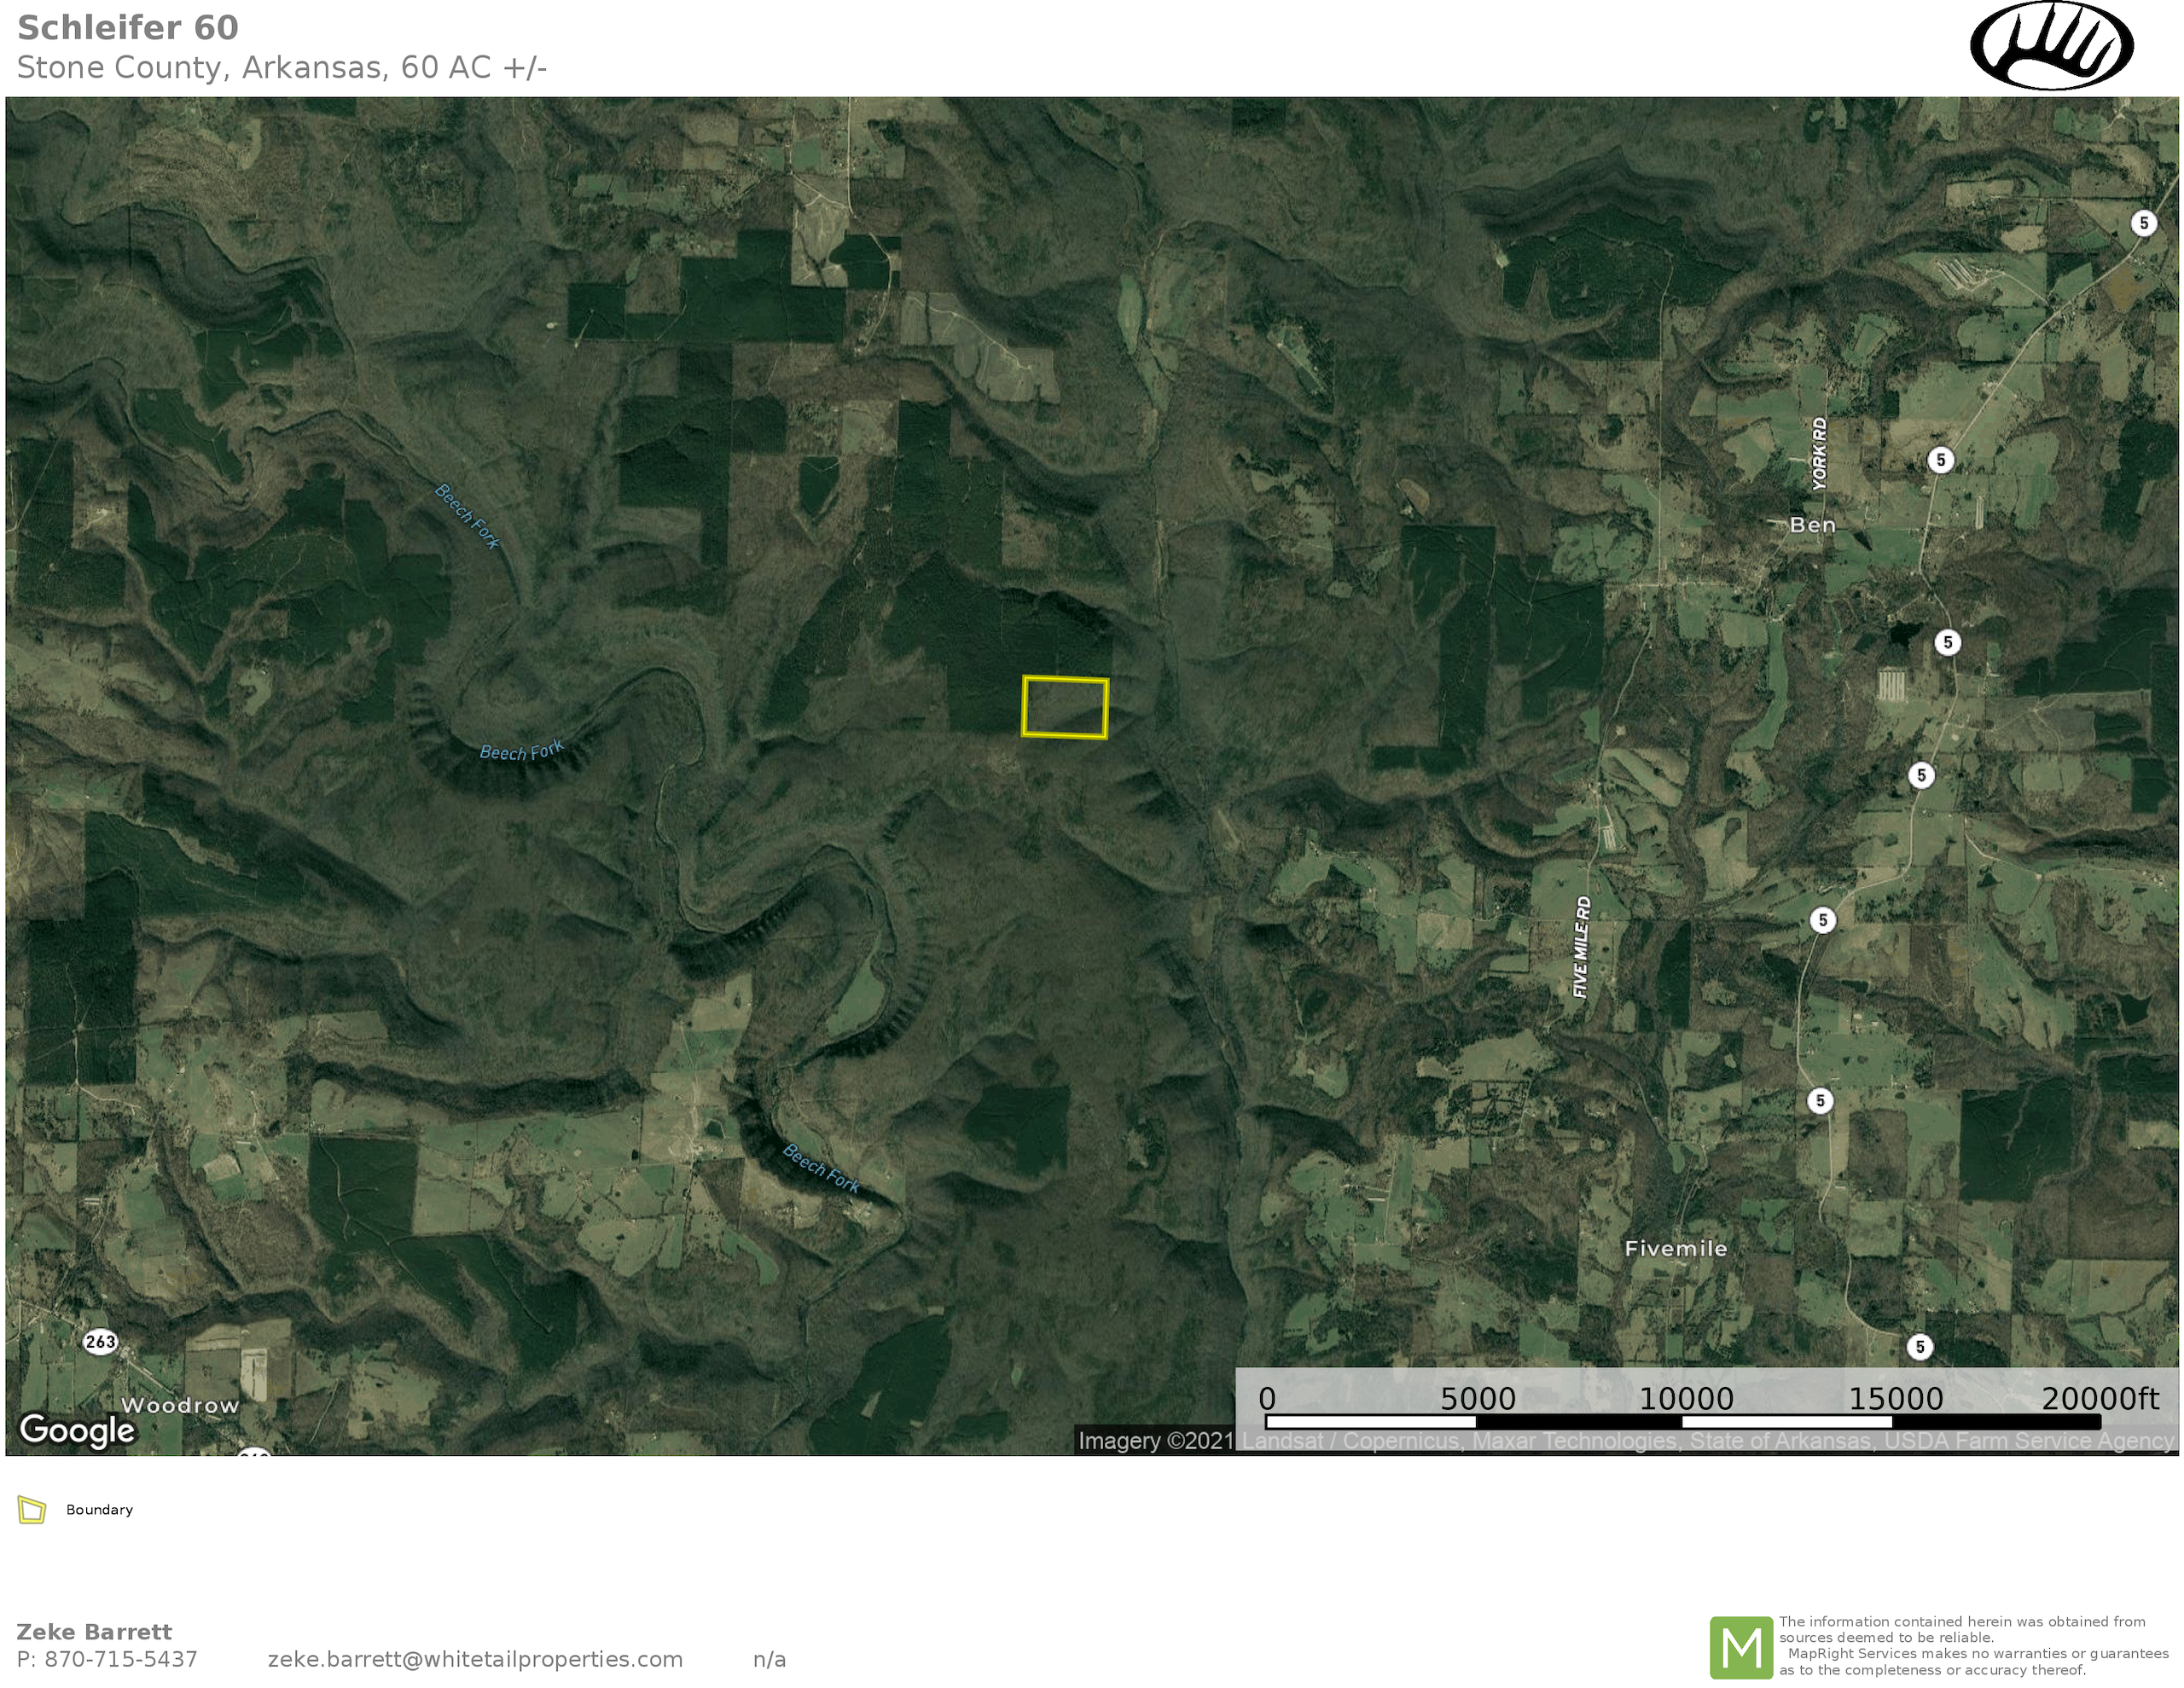Click the phone number 870-715-5437
Viewport: 2184px width, 1688px height.
tap(120, 1659)
